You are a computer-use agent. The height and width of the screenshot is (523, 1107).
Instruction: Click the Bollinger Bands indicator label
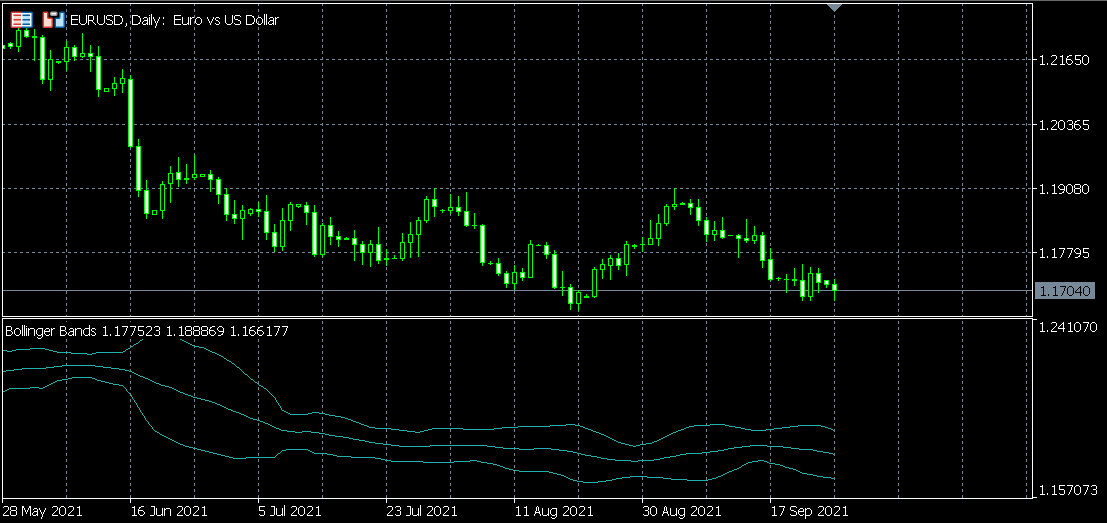point(147,331)
